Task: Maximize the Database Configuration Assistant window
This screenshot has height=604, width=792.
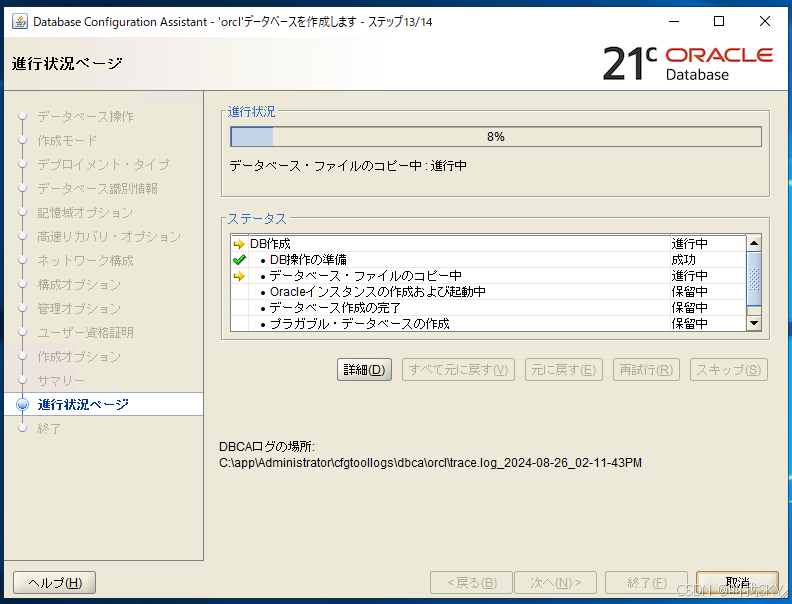Action: (719, 22)
